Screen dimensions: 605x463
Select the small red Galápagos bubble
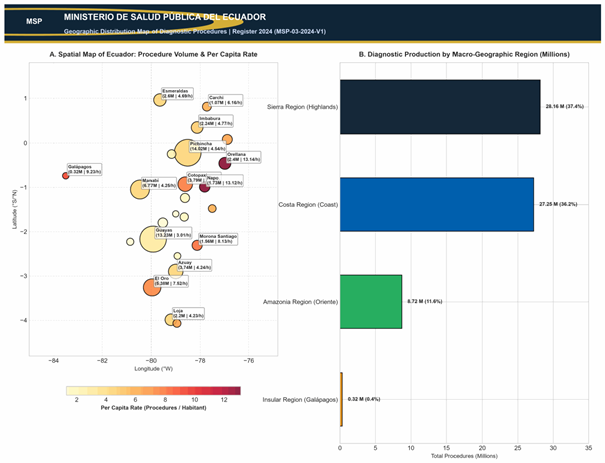(66, 176)
